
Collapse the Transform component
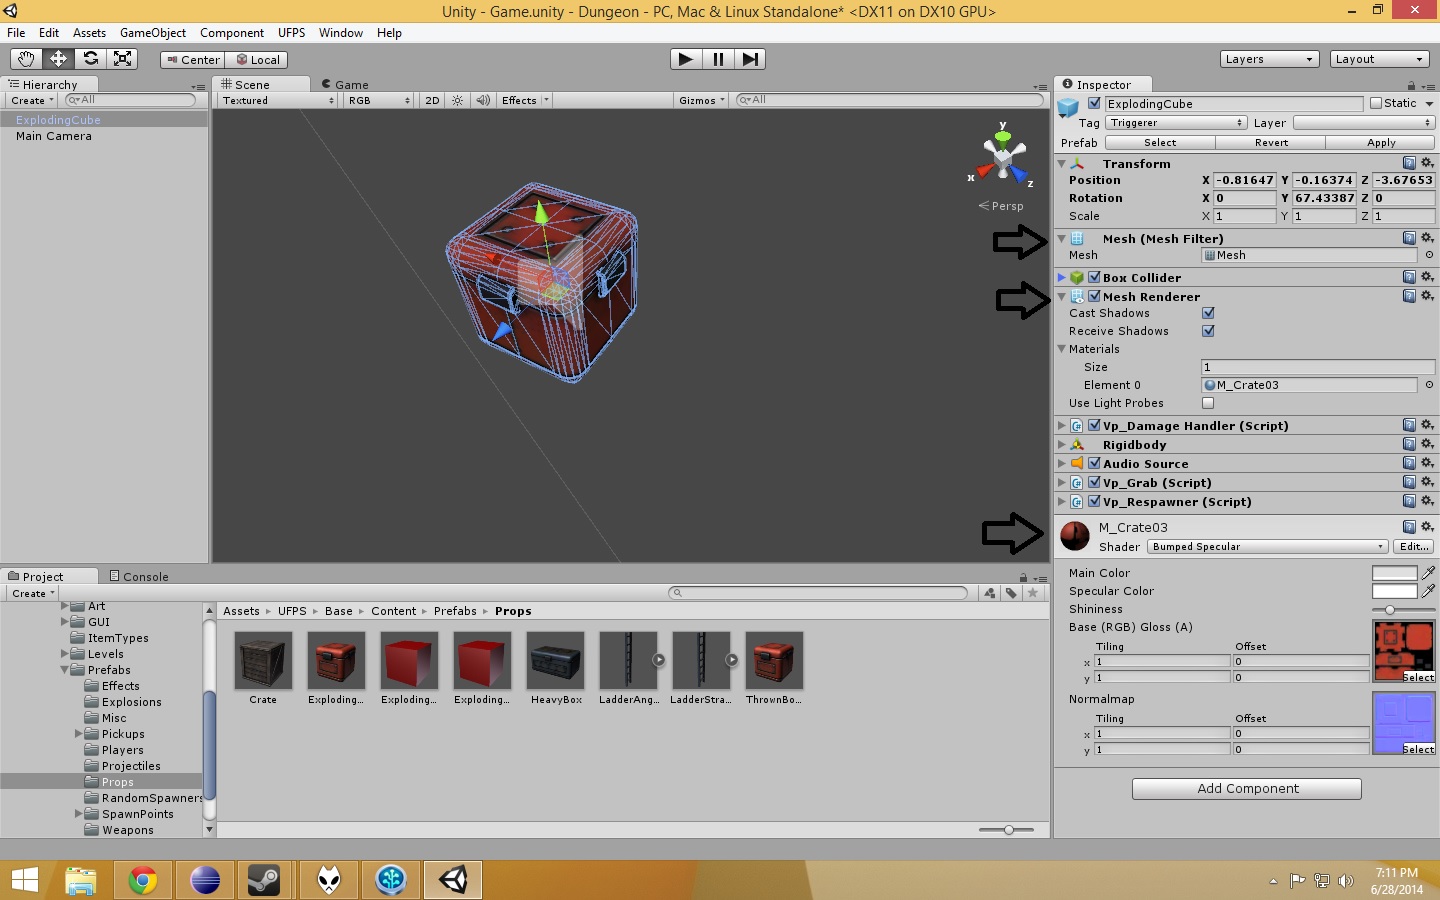[1062, 164]
